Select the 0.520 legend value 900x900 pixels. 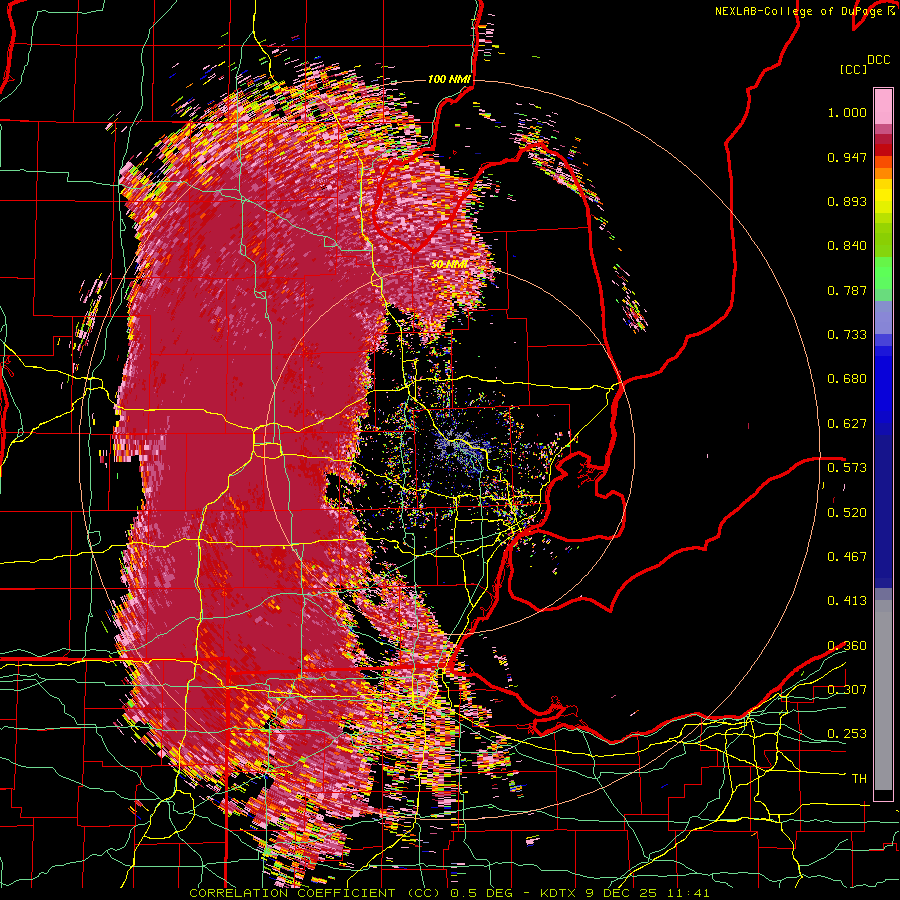847,513
